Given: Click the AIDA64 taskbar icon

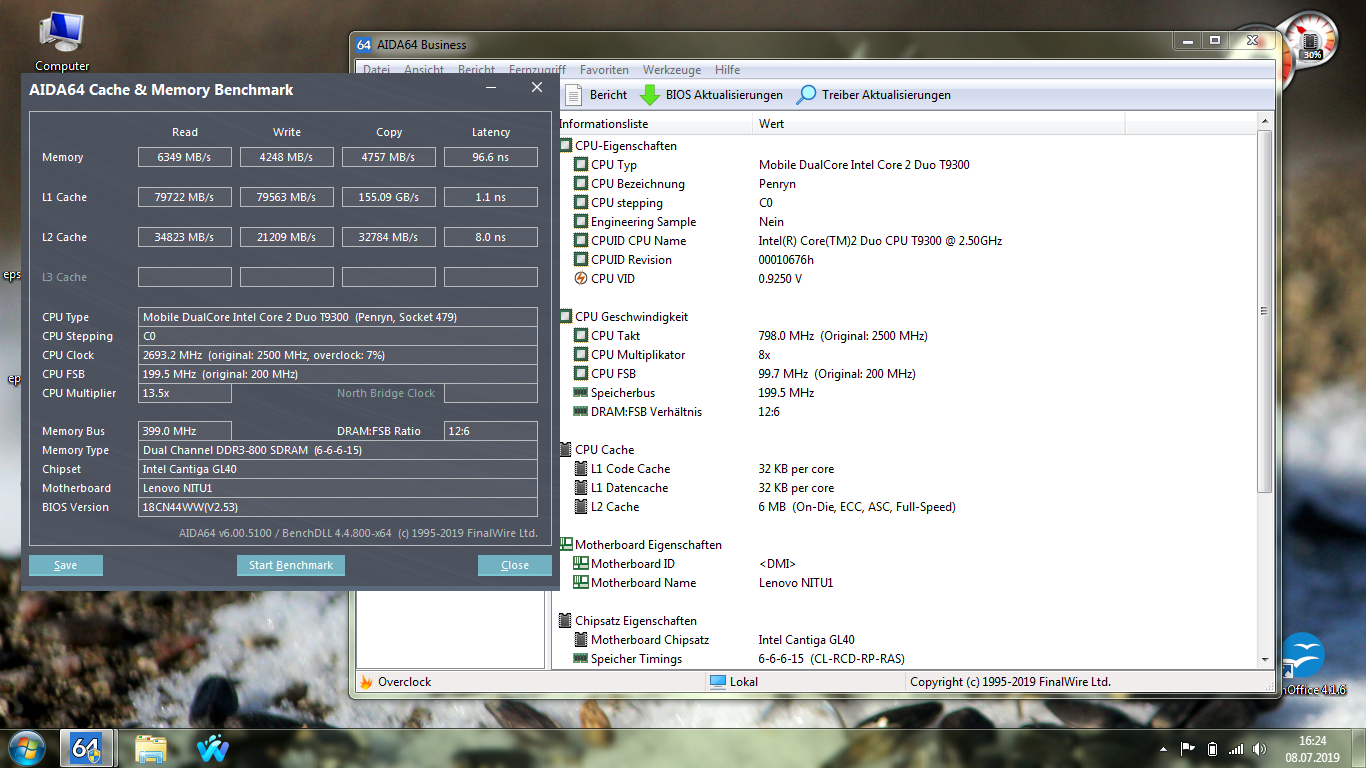Looking at the screenshot, I should tap(87, 748).
